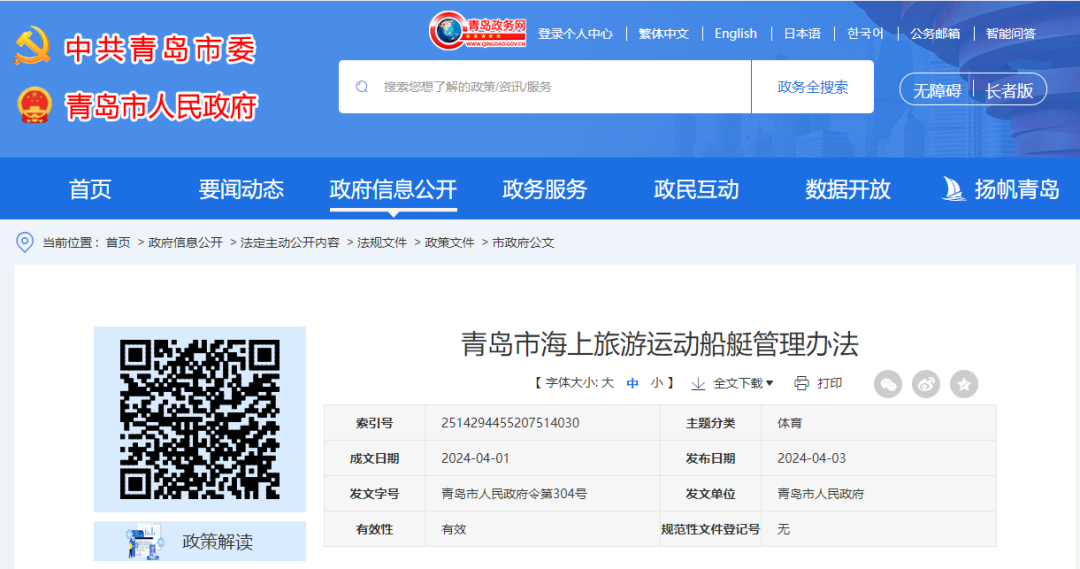Click the document QR code image

tap(200, 420)
